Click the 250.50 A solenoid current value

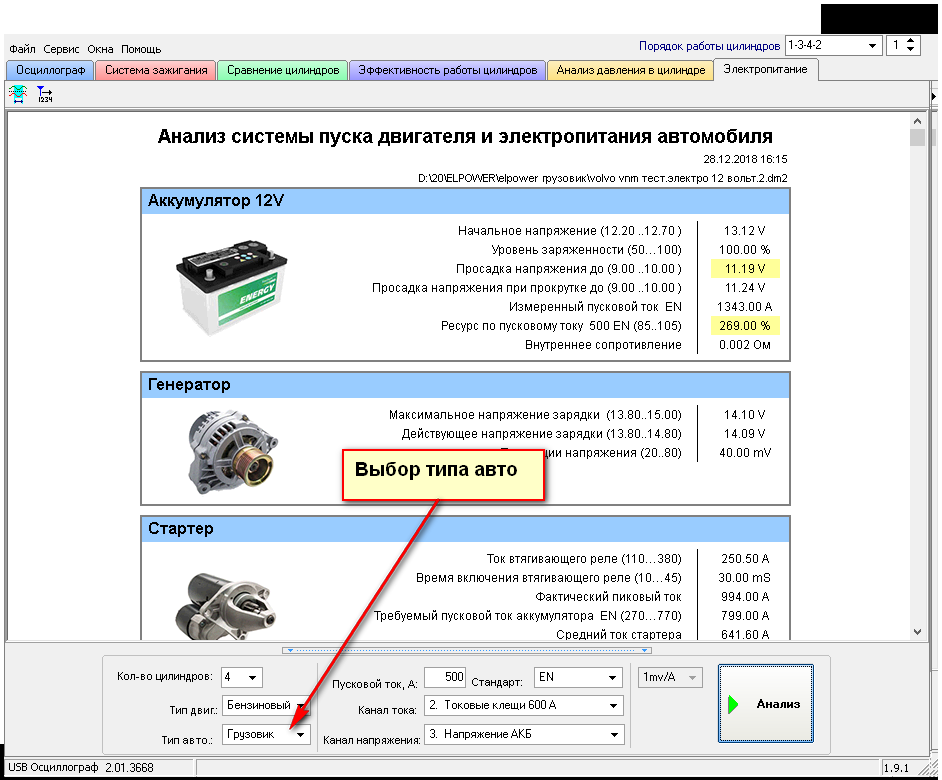pos(745,559)
